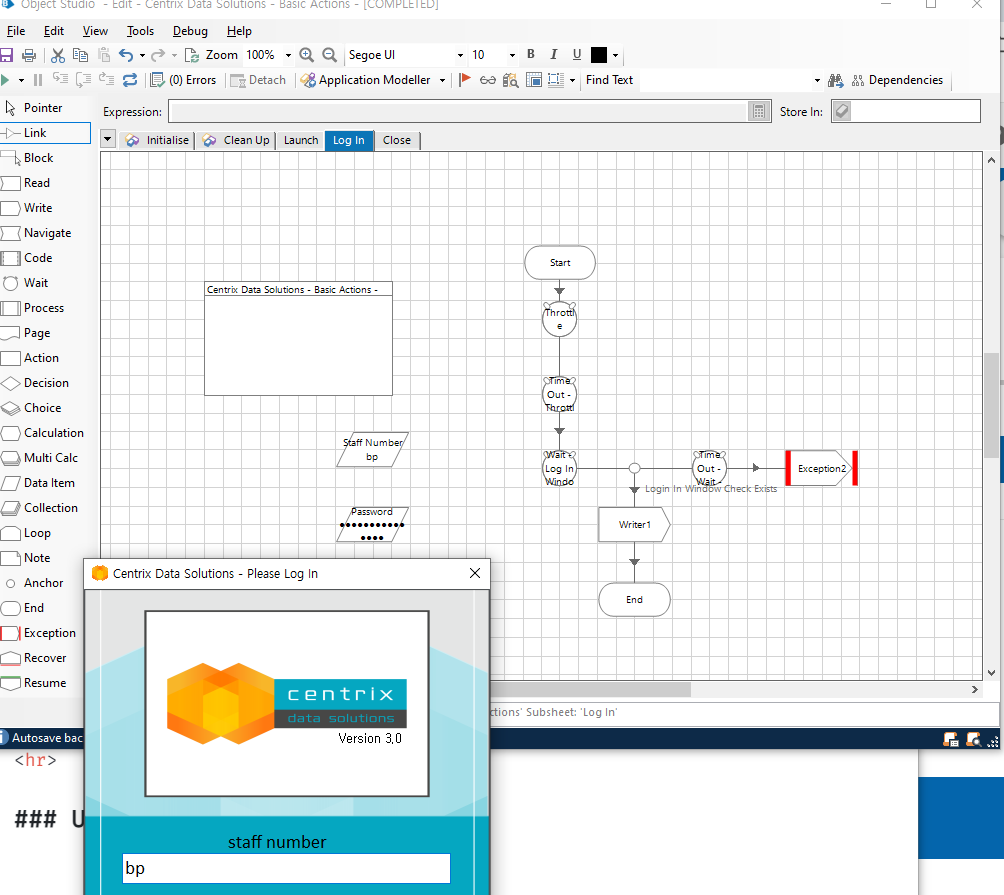Click the find references binoculars-page icon
1004x895 pixels.
[x=510, y=80]
